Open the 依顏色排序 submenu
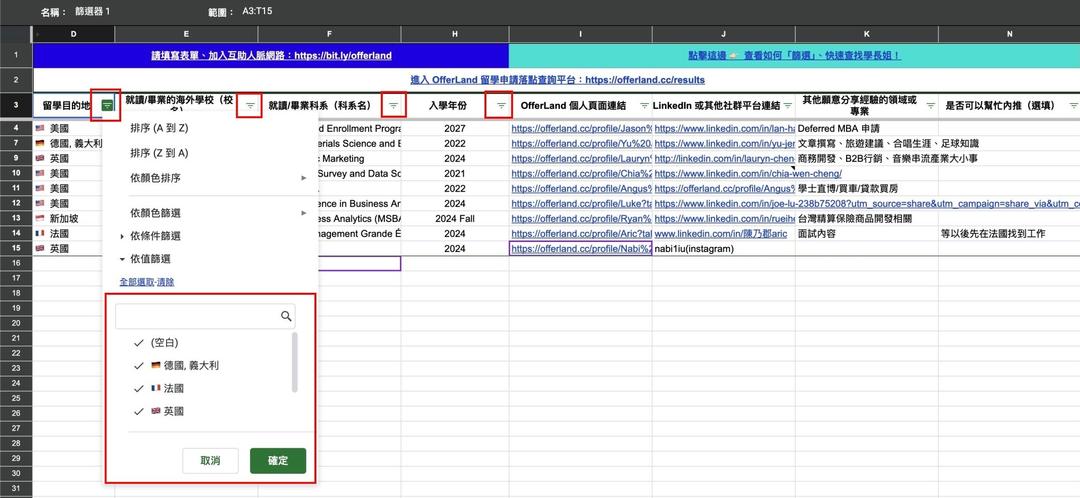Image resolution: width=1080 pixels, height=498 pixels. [x=210, y=178]
